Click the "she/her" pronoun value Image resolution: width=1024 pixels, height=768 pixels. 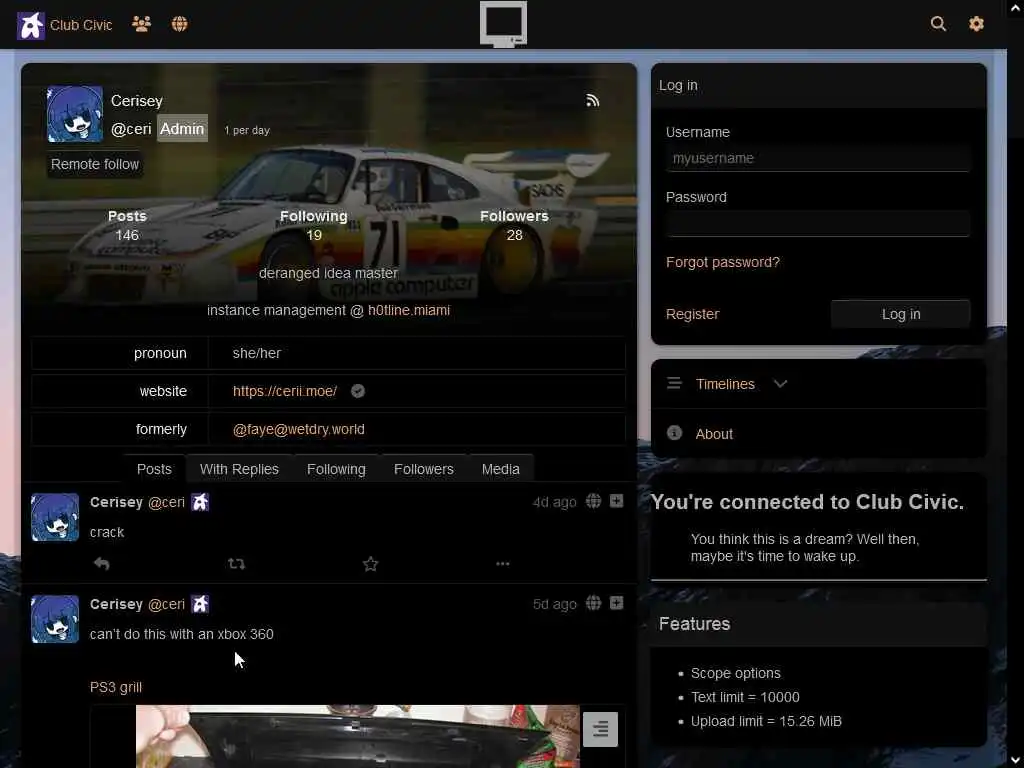(257, 353)
